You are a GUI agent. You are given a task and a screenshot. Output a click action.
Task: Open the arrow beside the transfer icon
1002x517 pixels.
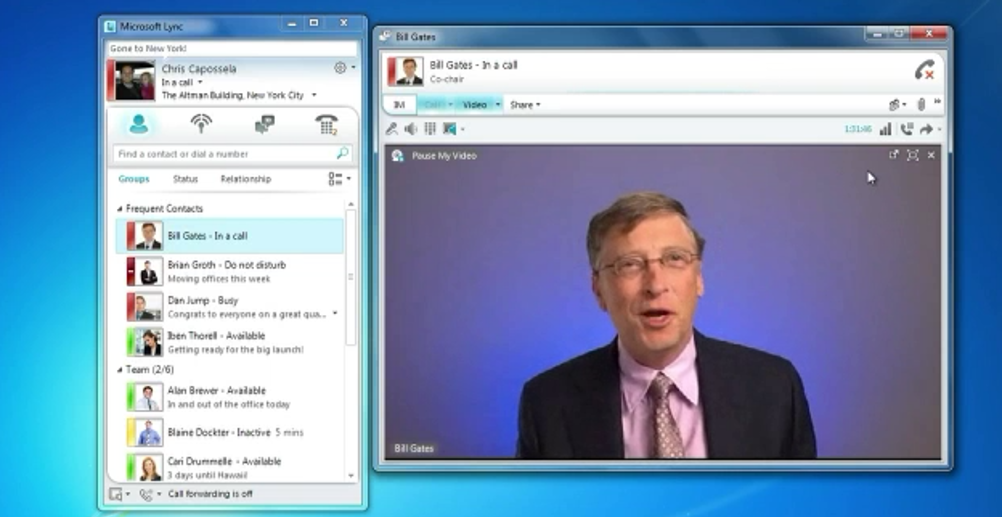pyautogui.click(x=939, y=130)
